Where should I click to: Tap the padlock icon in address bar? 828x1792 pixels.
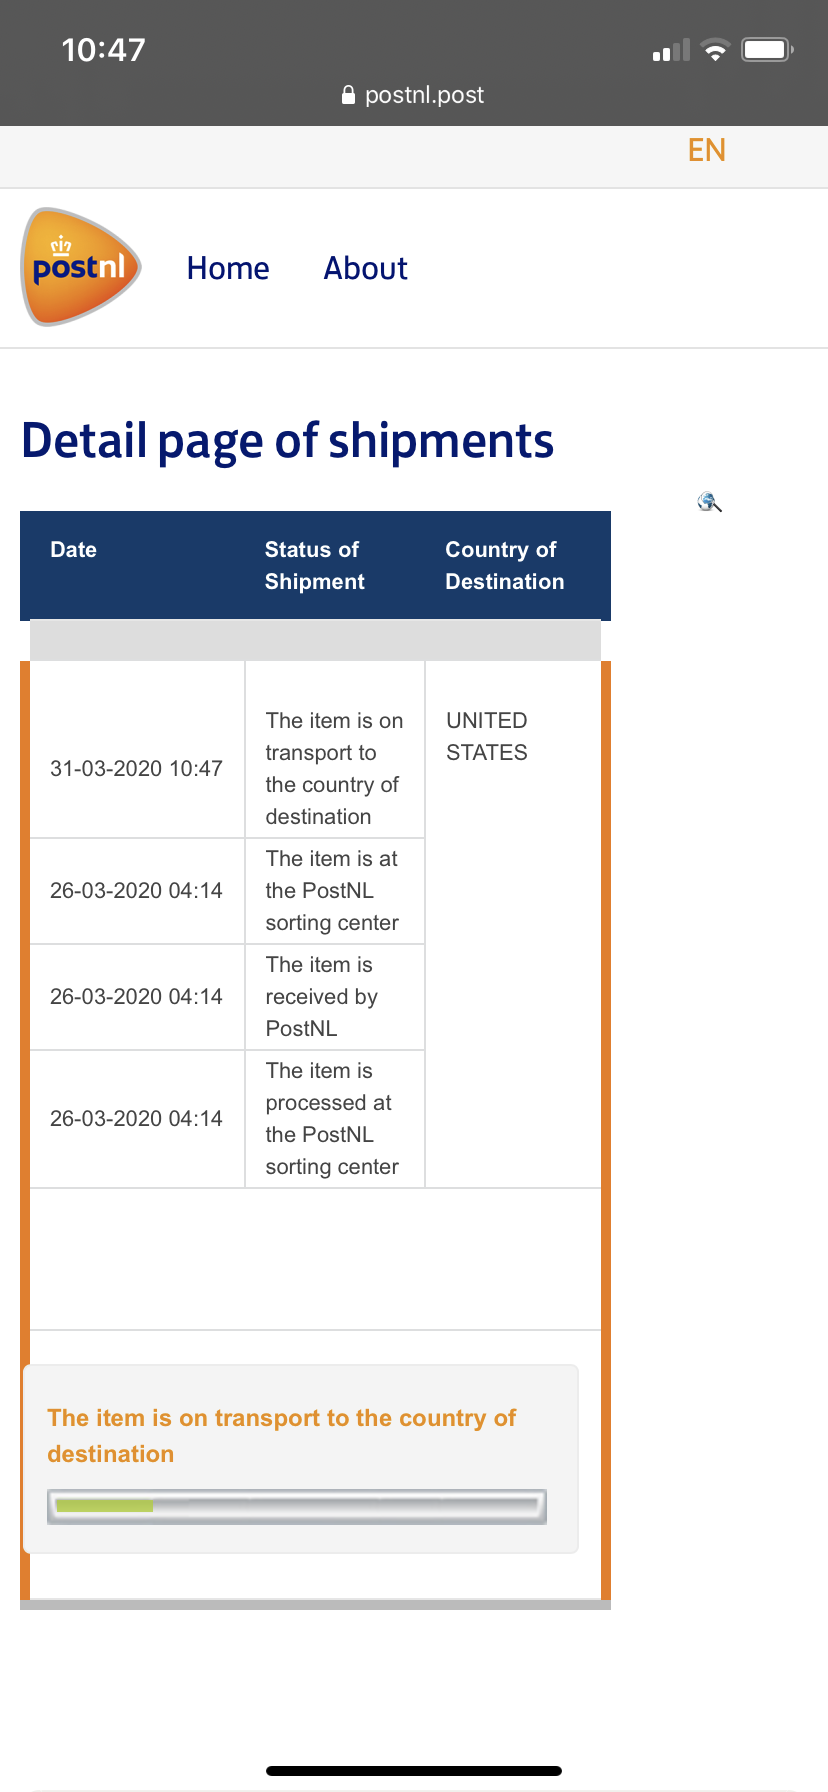[x=348, y=95]
